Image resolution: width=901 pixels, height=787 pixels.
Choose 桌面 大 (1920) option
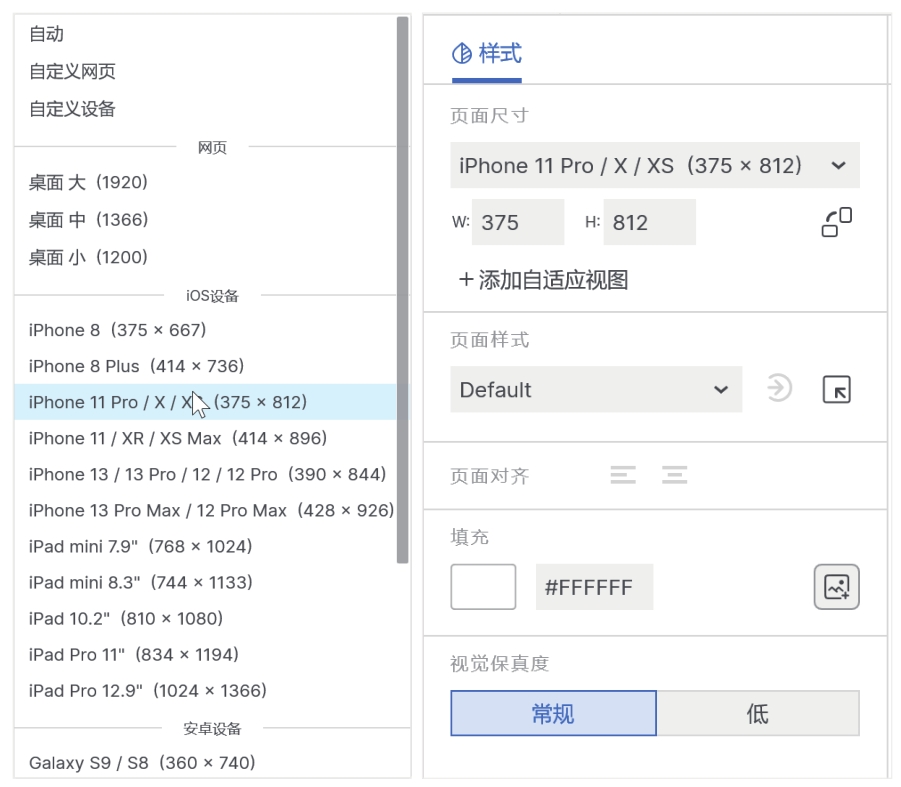(88, 182)
